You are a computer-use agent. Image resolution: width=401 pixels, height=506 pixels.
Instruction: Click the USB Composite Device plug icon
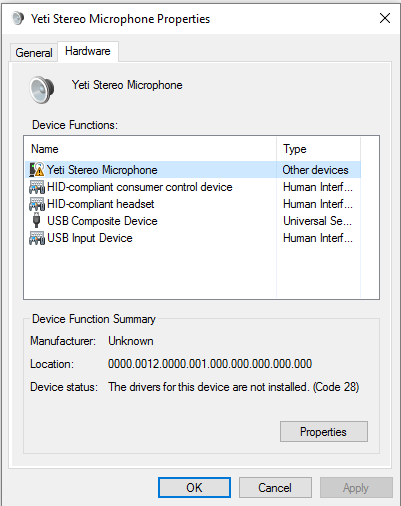coord(37,221)
